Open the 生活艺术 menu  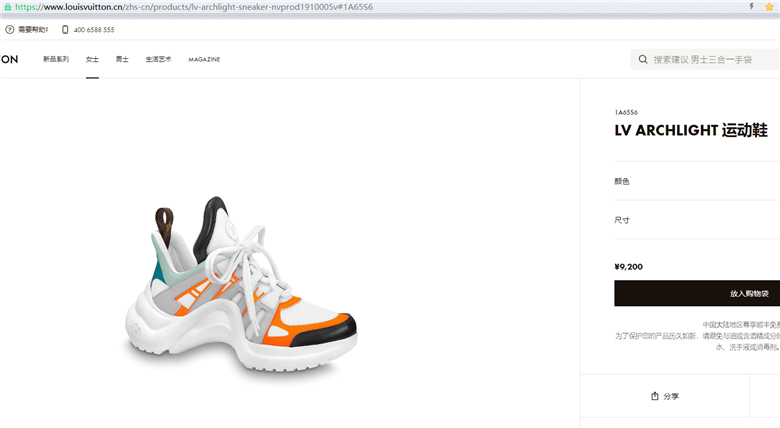point(158,59)
